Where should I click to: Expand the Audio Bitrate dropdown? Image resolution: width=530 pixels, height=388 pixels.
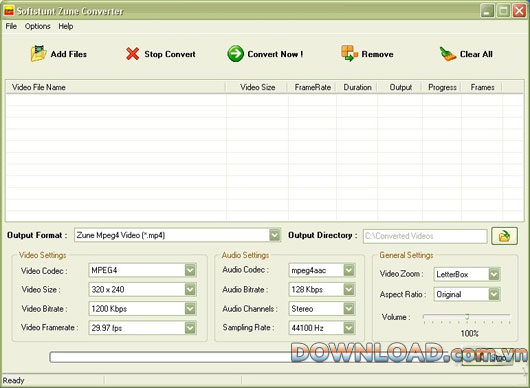pos(349,289)
